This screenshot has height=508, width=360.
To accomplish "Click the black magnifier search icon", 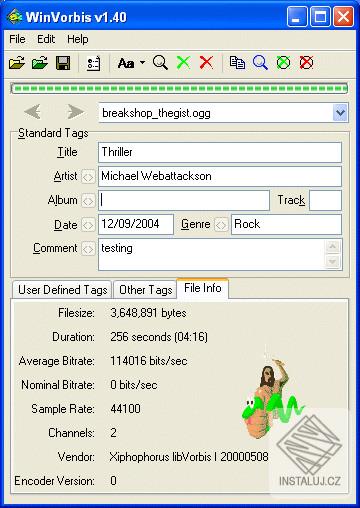I will click(x=160, y=63).
